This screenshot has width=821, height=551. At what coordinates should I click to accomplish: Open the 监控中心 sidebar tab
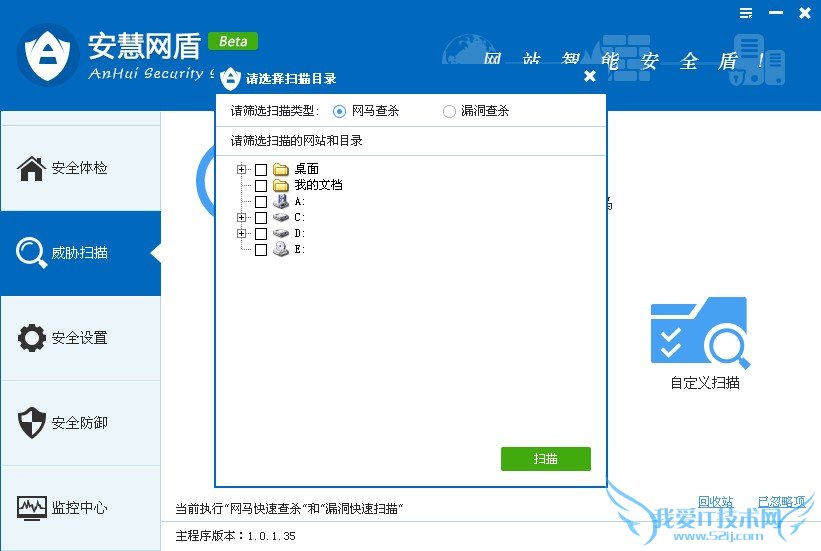[x=81, y=508]
